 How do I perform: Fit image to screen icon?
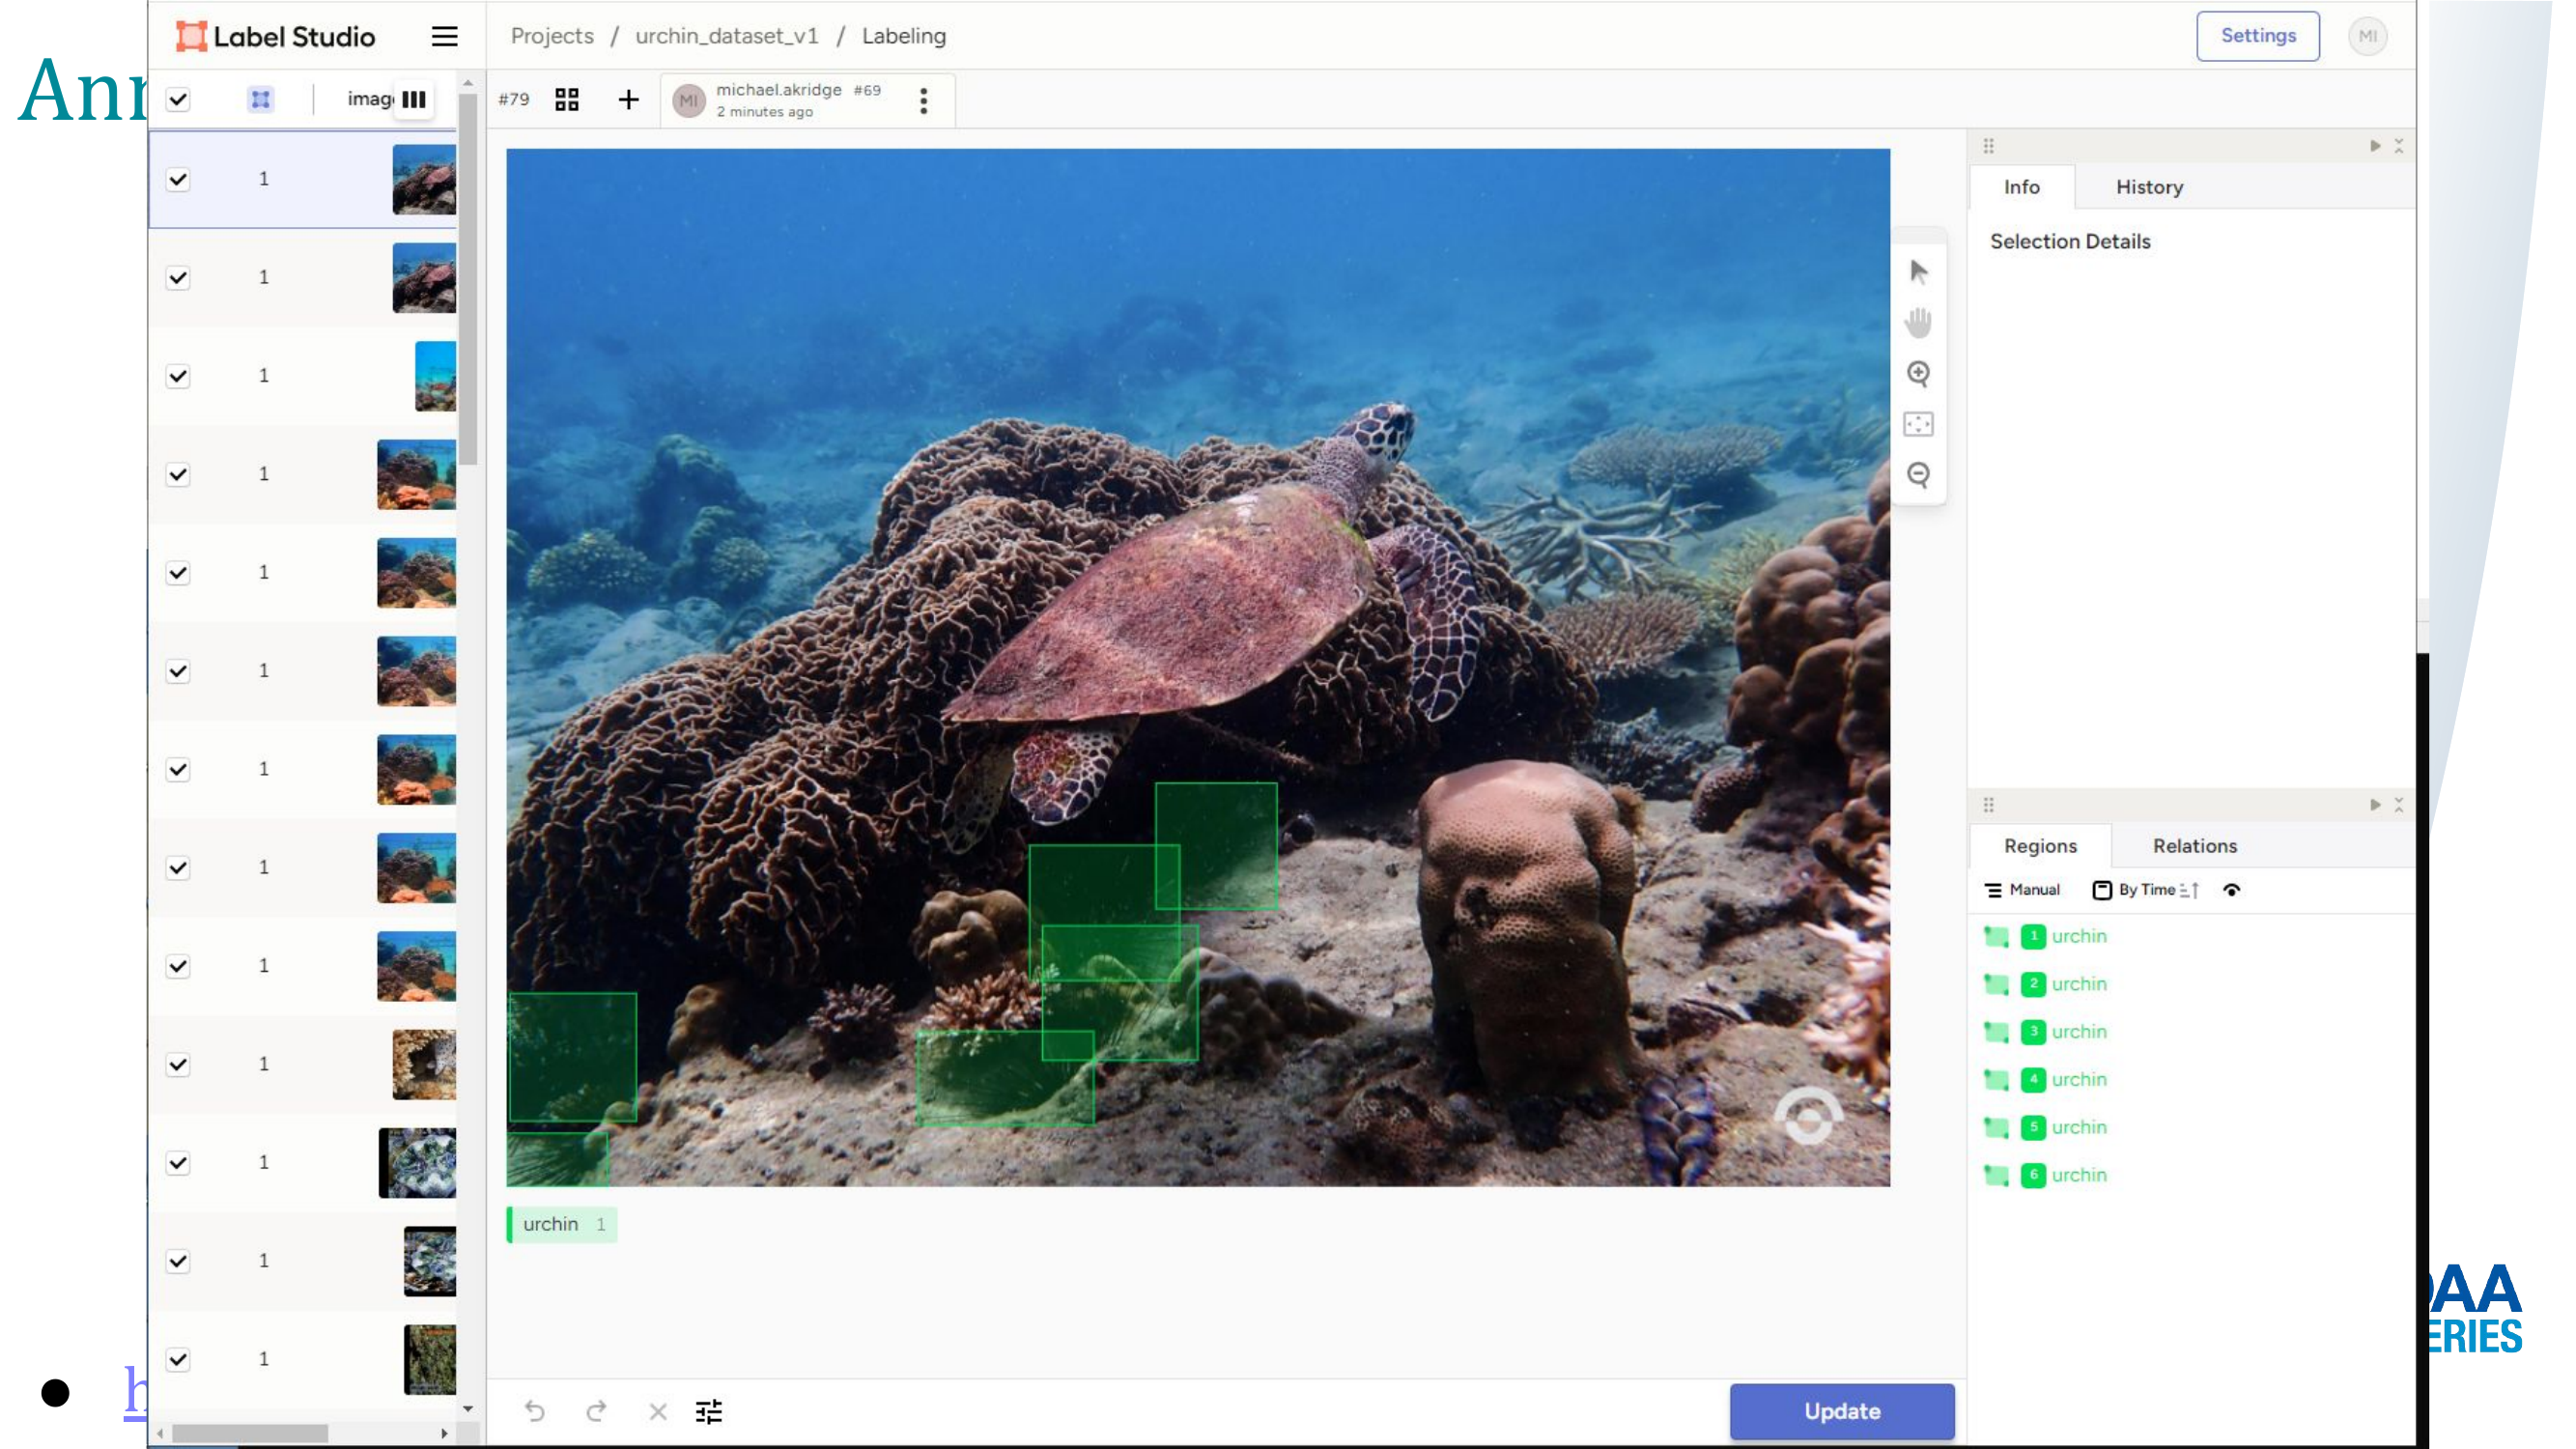click(x=1918, y=424)
